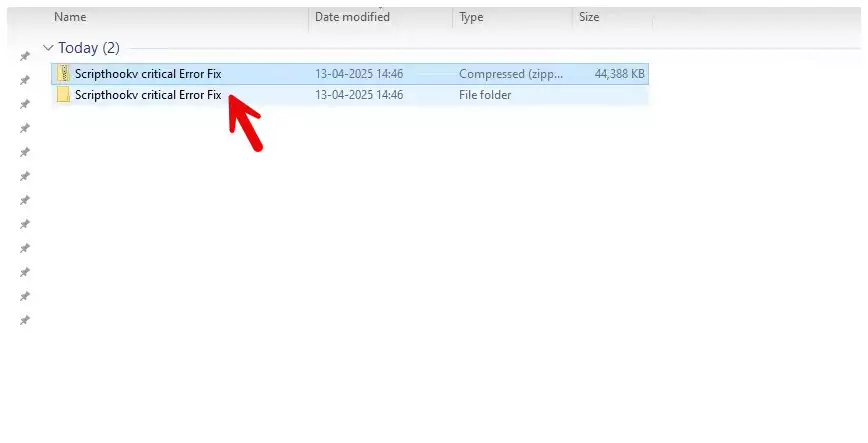Select zipped Scripthookv critical Error Fix name
The width and height of the screenshot is (868, 443).
click(148, 74)
